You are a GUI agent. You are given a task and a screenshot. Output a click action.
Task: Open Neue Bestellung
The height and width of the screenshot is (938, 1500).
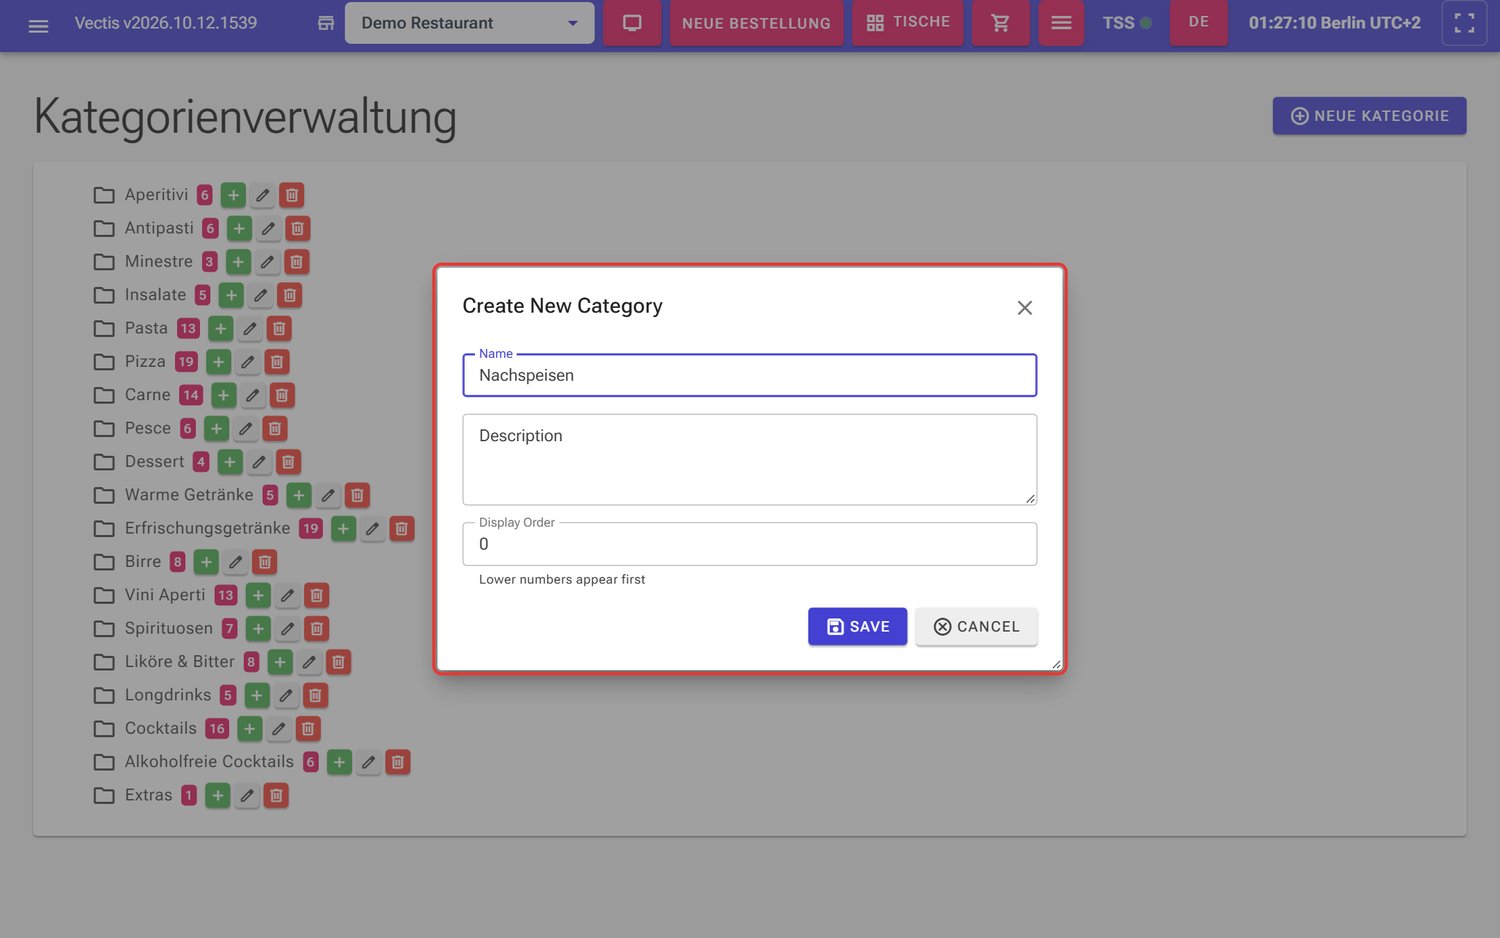756,23
